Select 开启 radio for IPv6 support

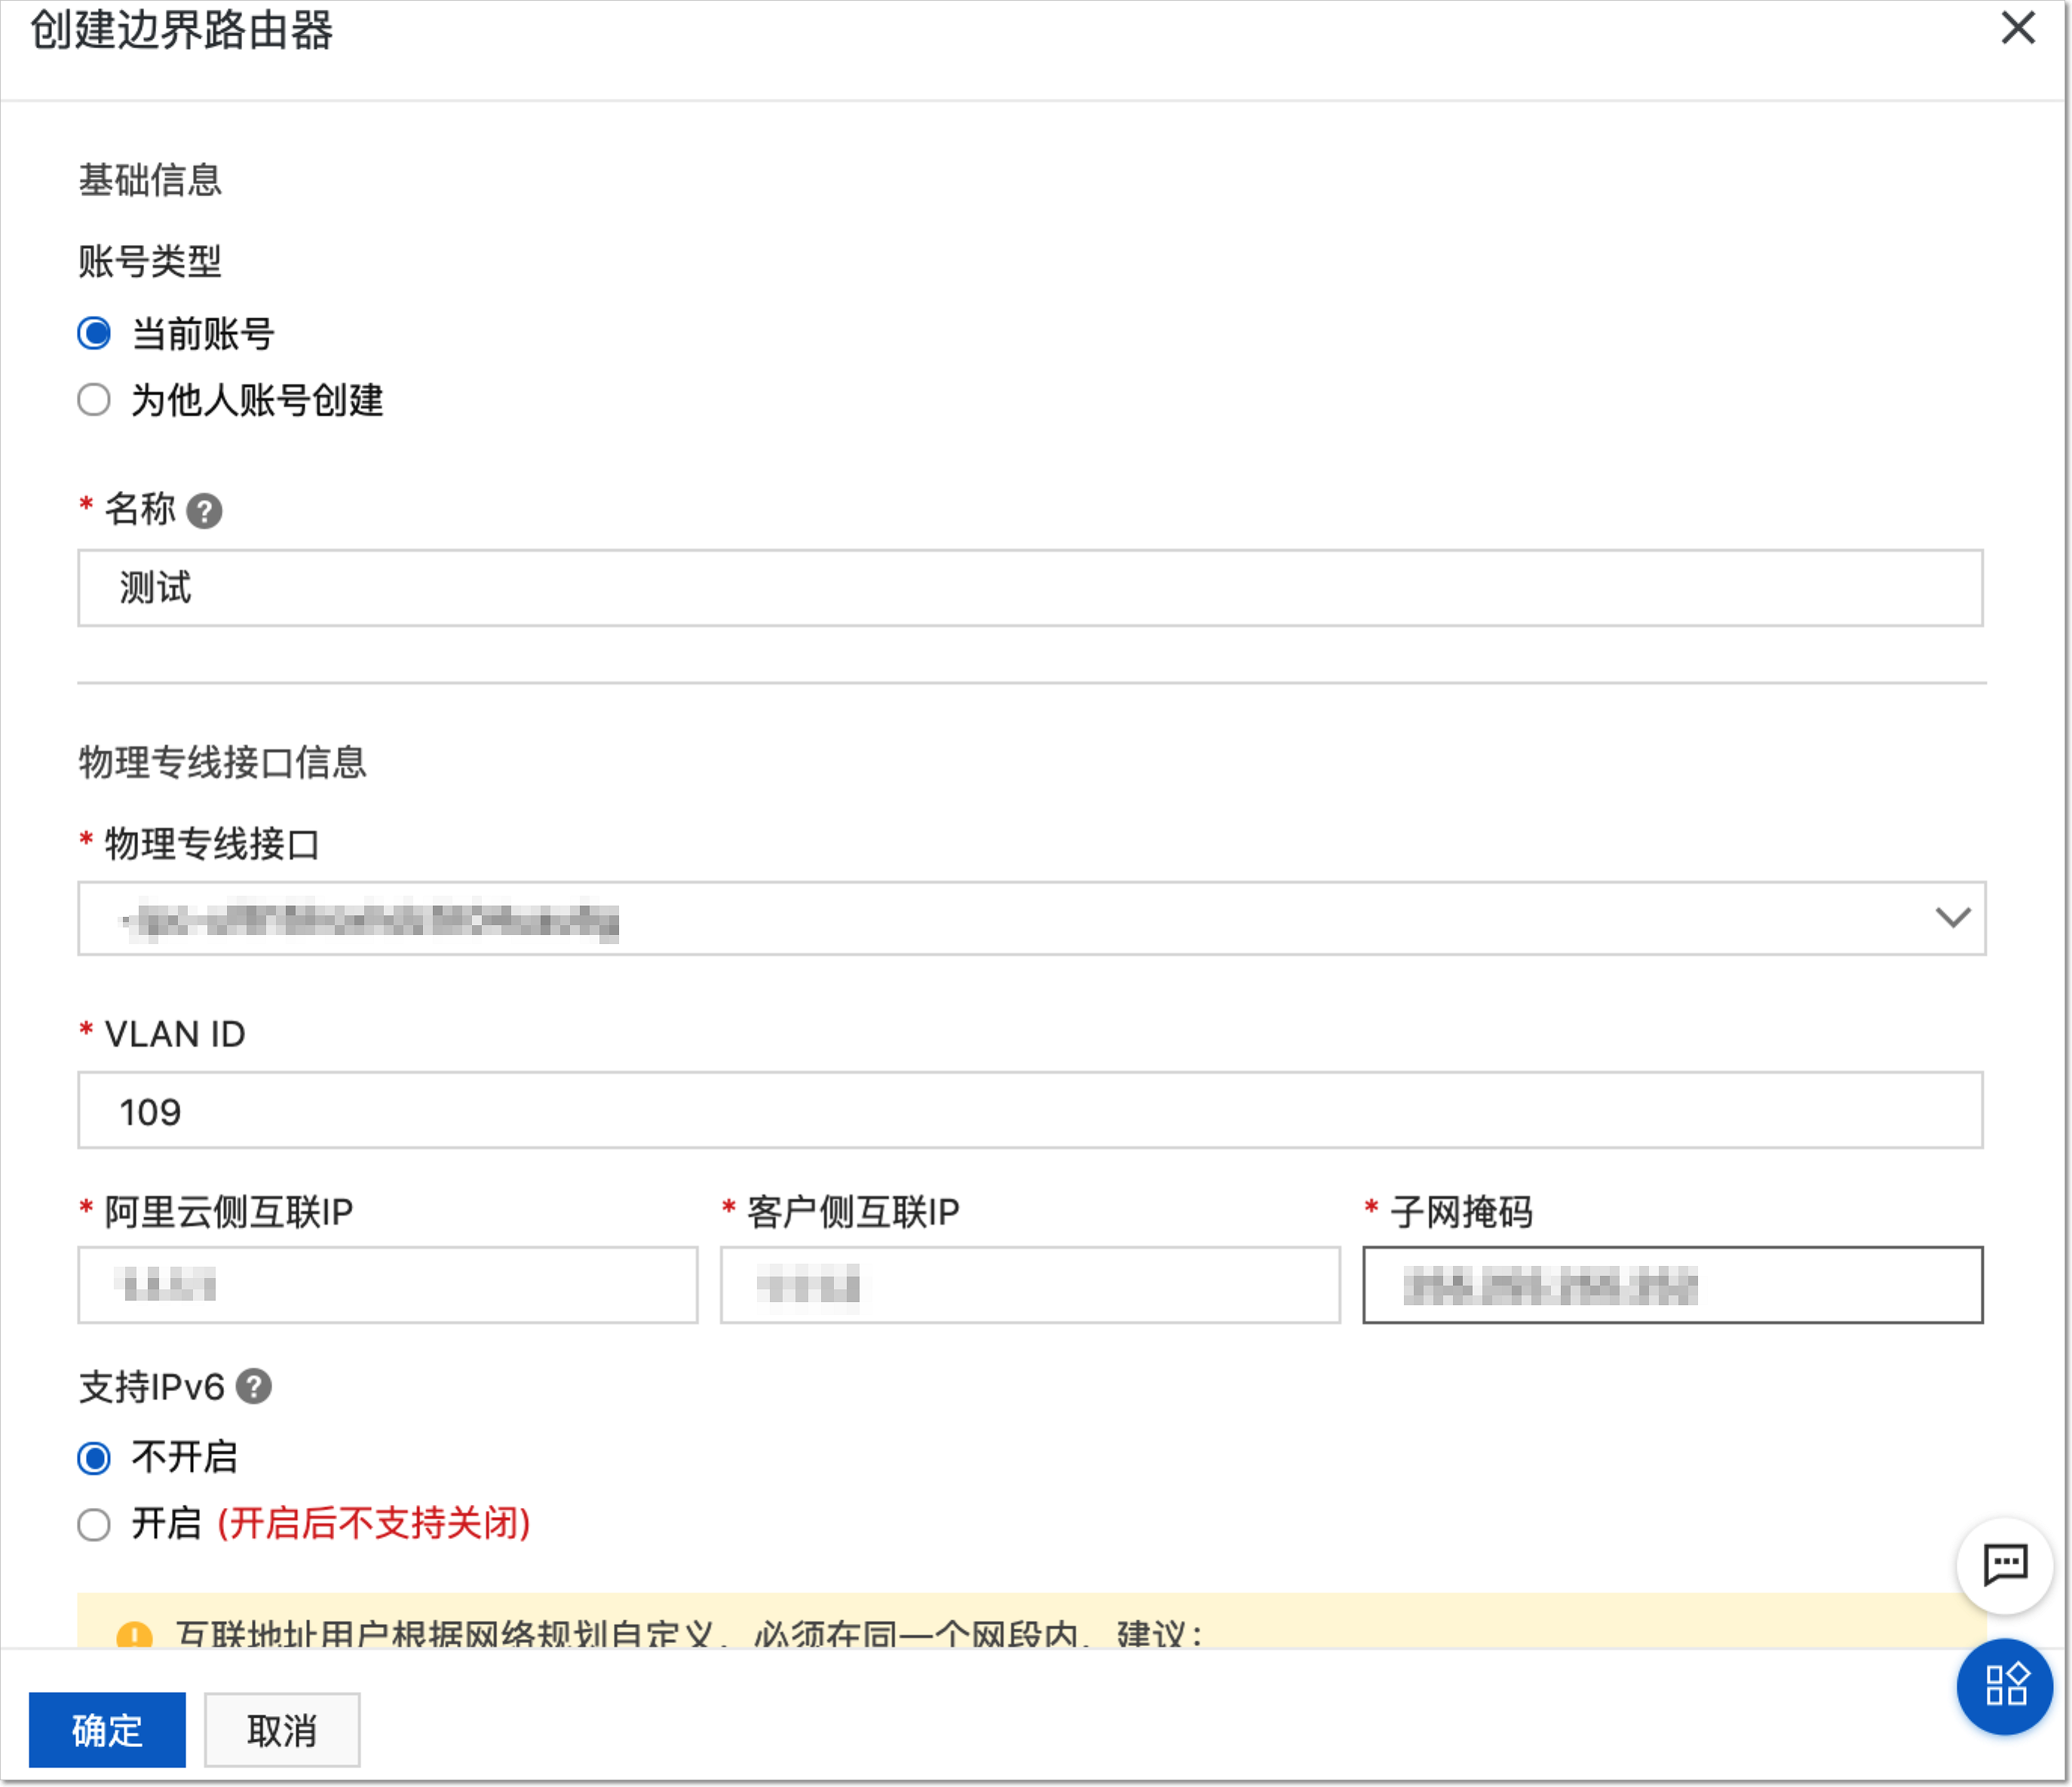pos(94,1525)
